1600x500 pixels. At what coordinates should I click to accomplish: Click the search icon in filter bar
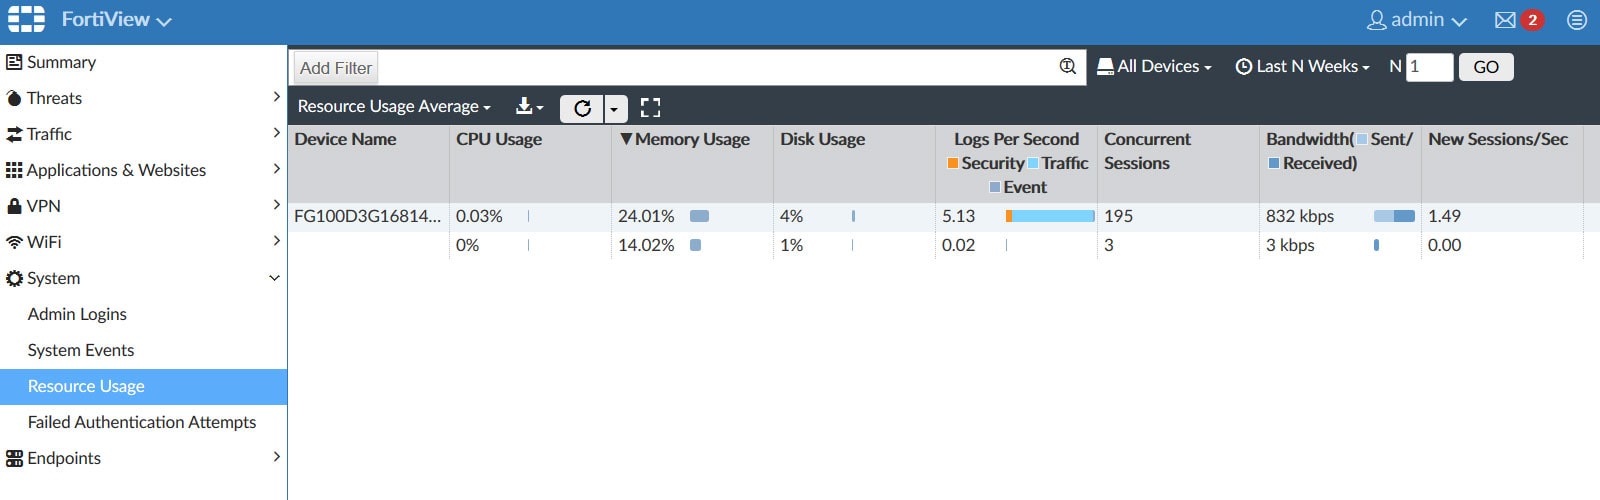coord(1067,67)
